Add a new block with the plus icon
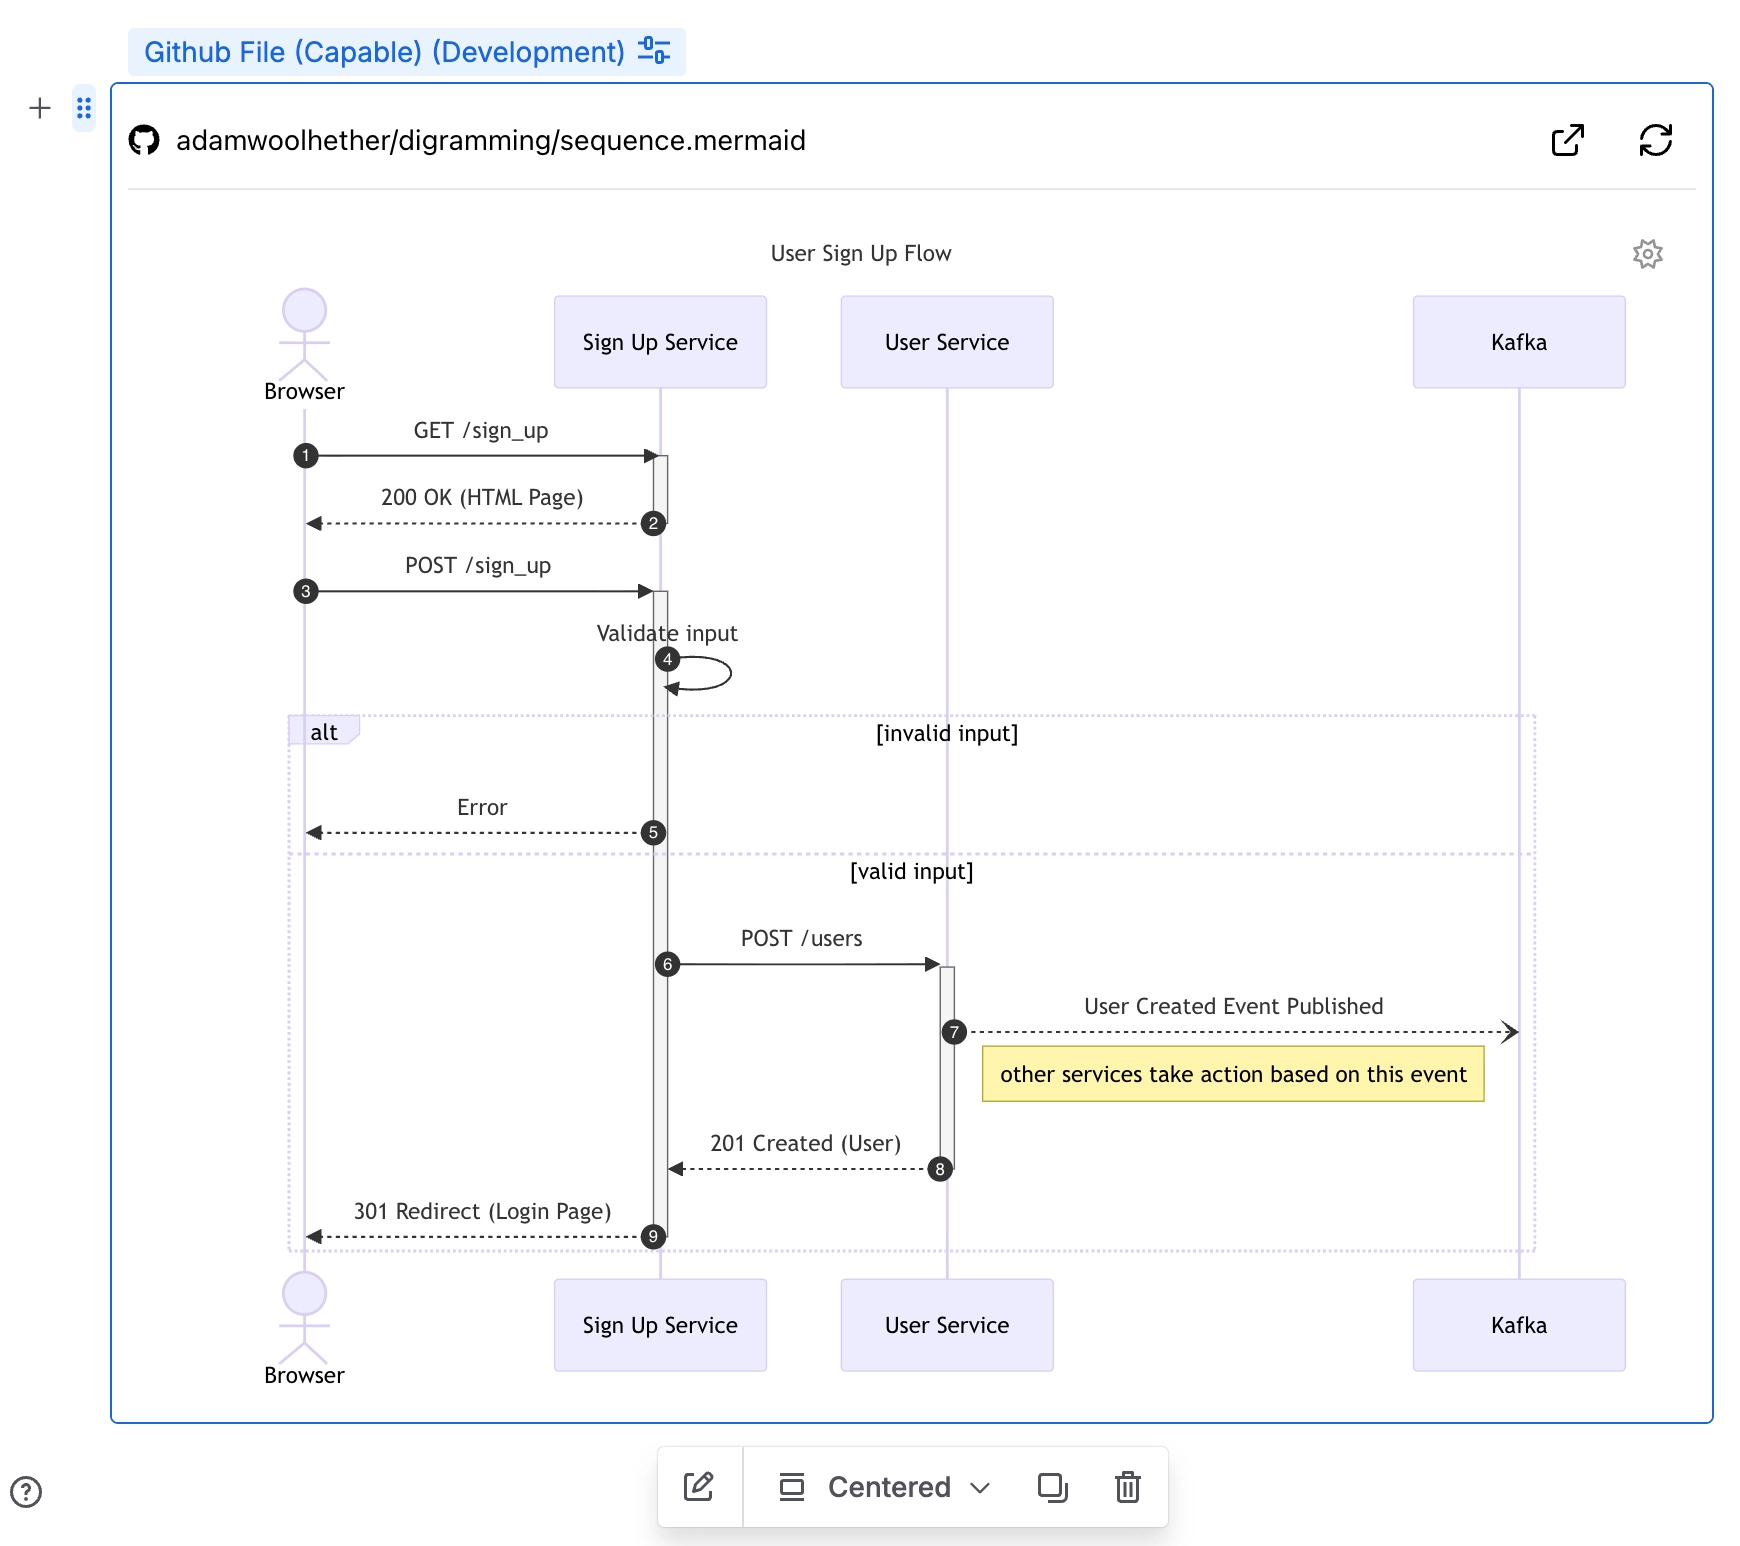 40,108
